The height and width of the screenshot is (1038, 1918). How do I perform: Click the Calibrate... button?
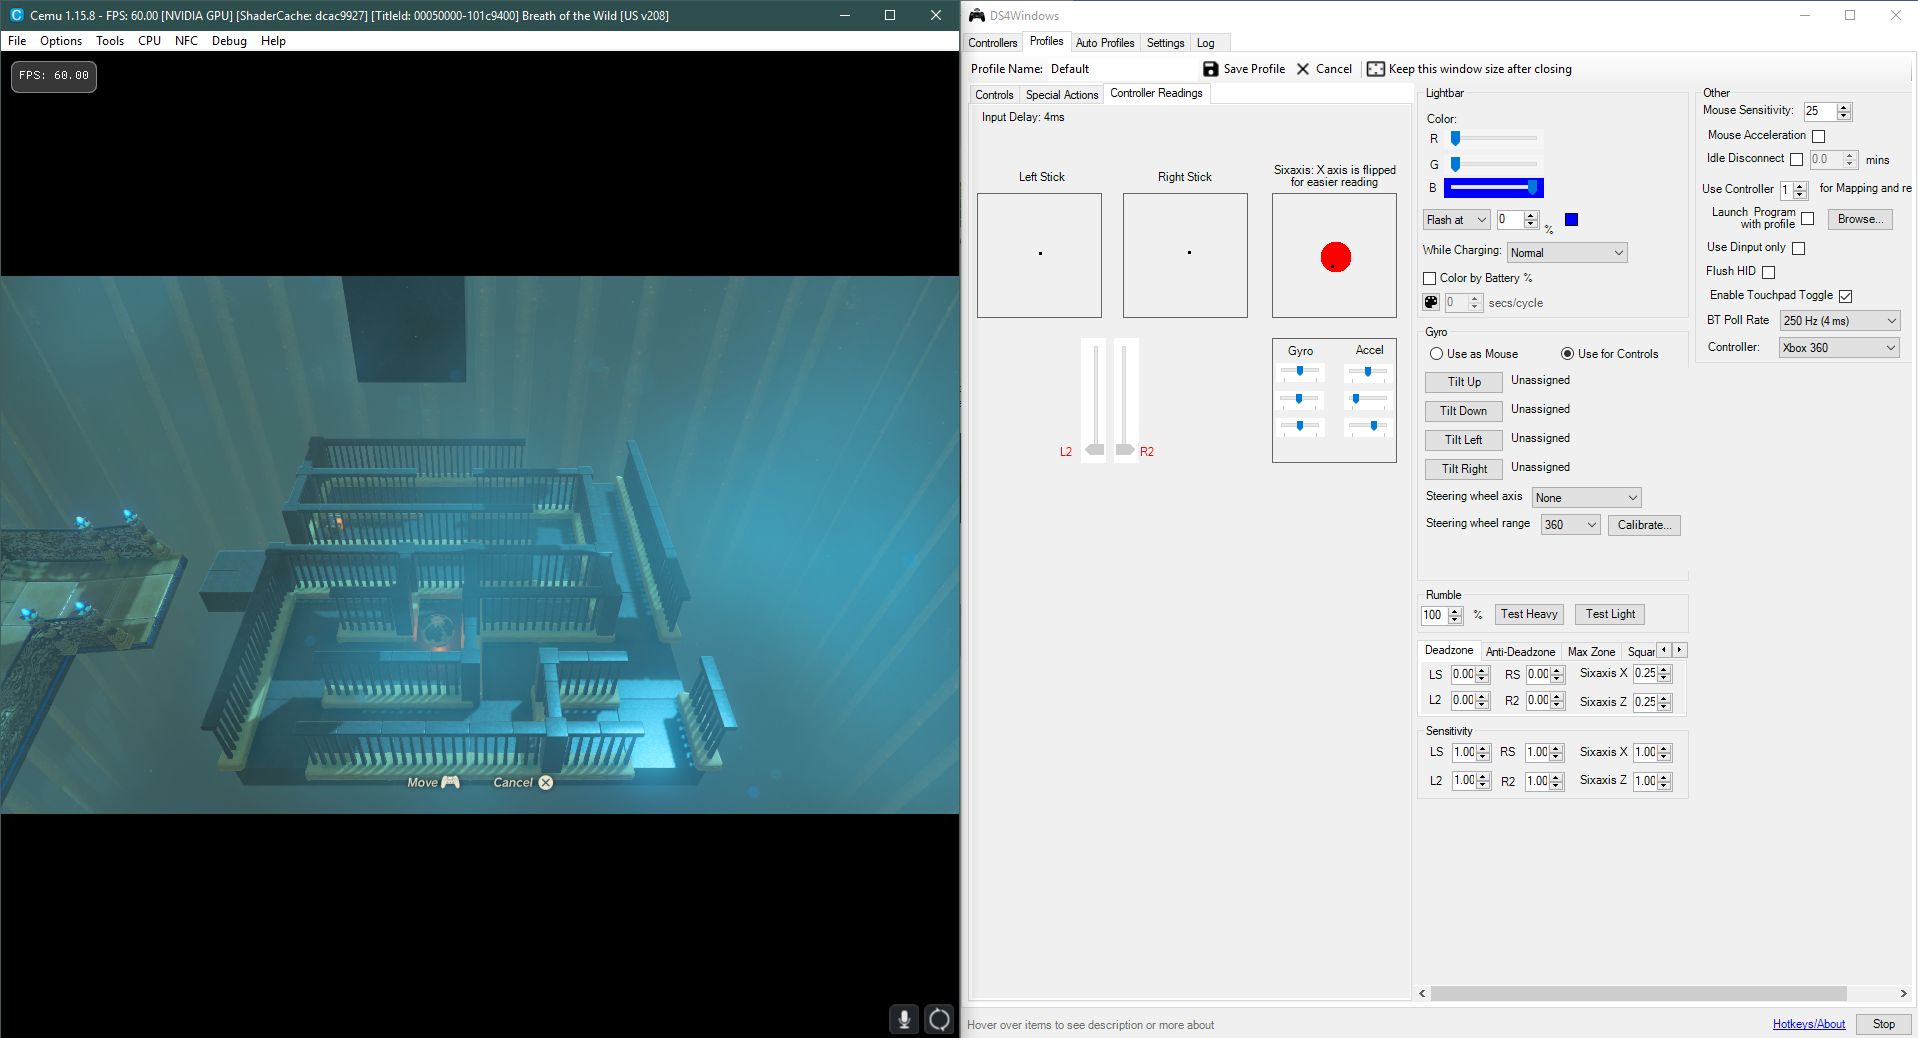(1644, 525)
